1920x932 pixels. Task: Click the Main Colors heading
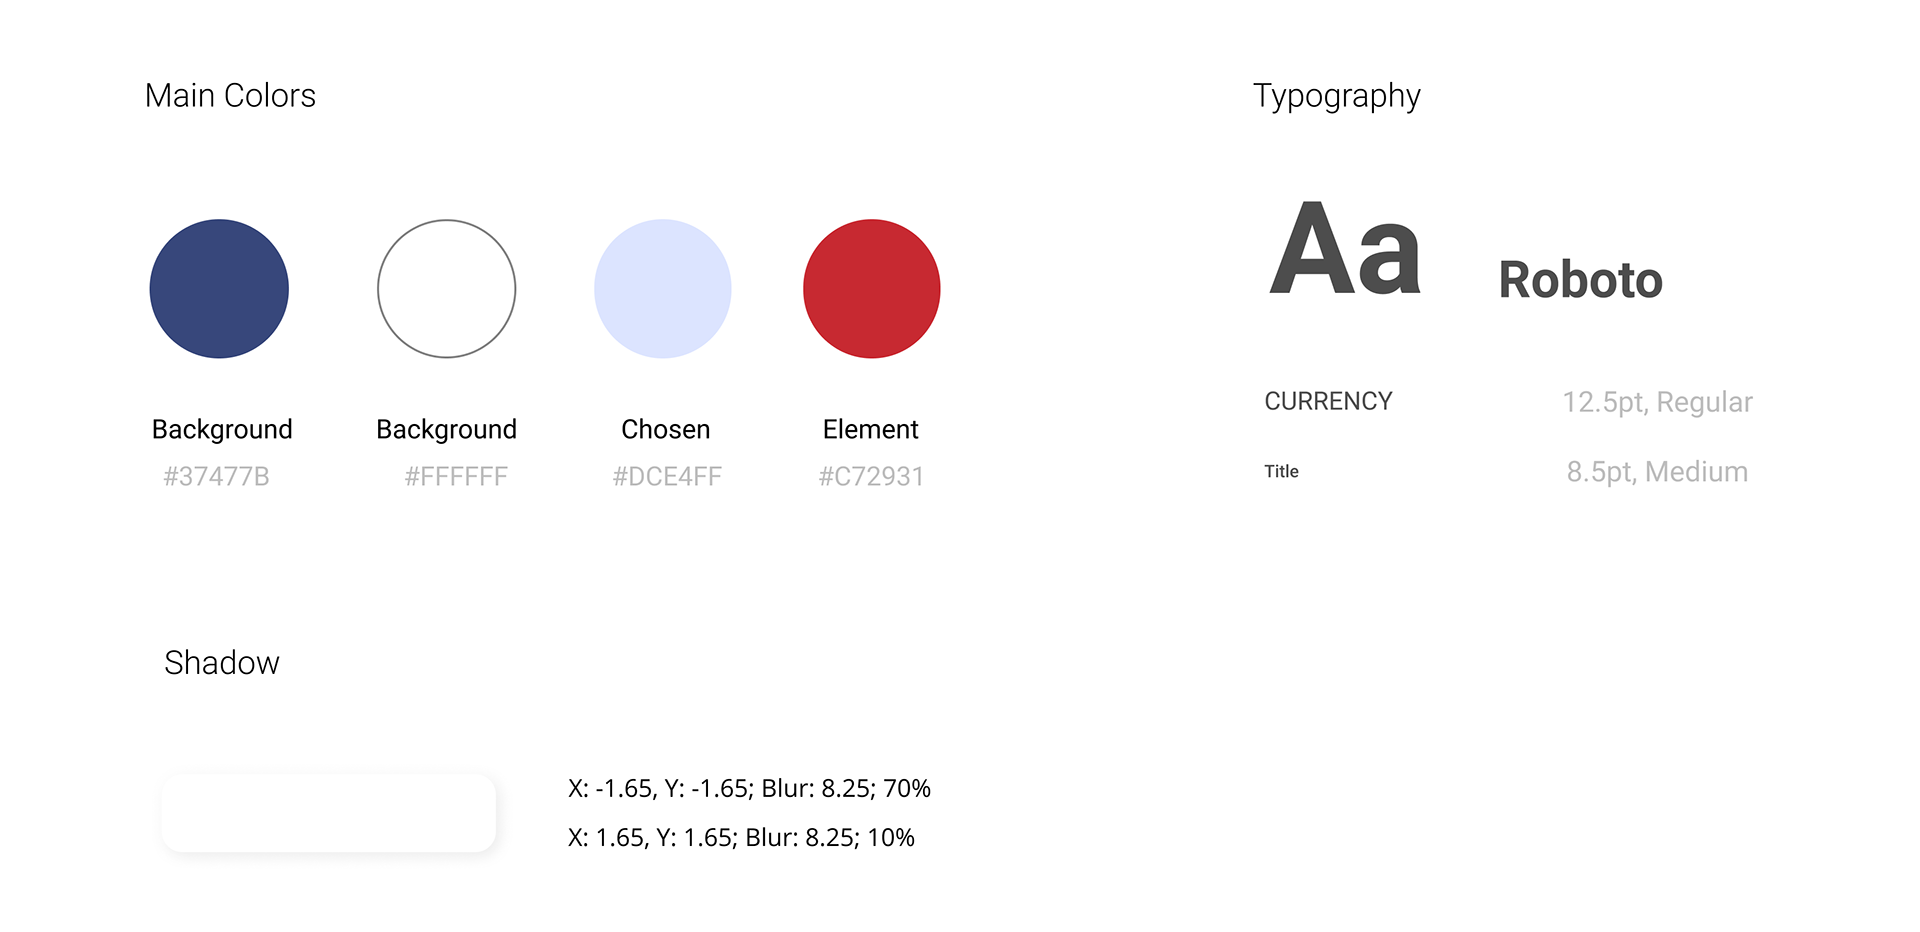(230, 96)
